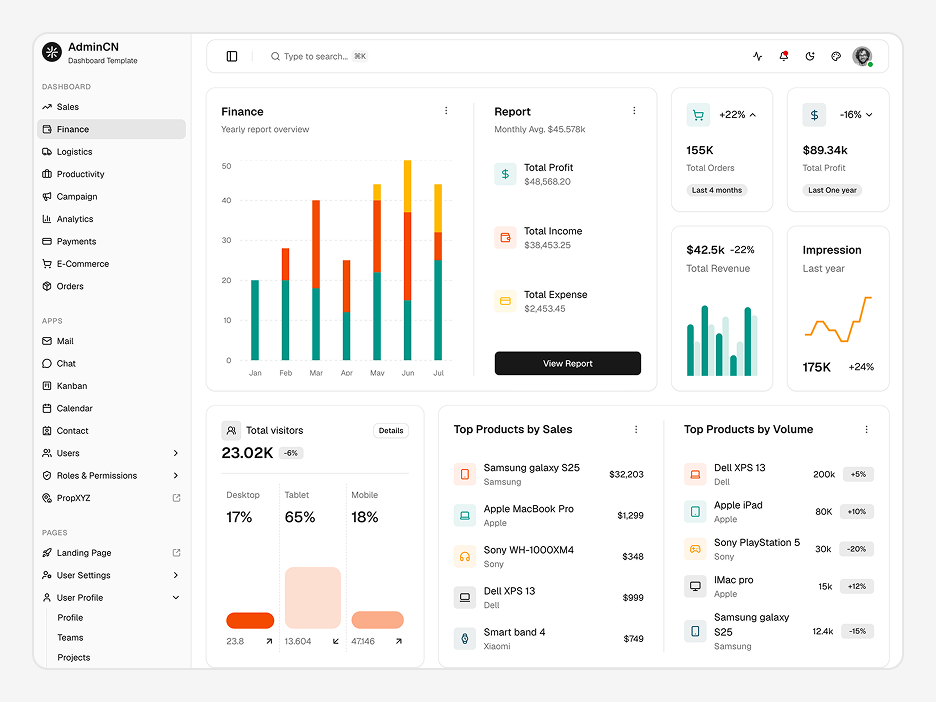
Task: Select Finance sidebar item
Action: pos(111,129)
